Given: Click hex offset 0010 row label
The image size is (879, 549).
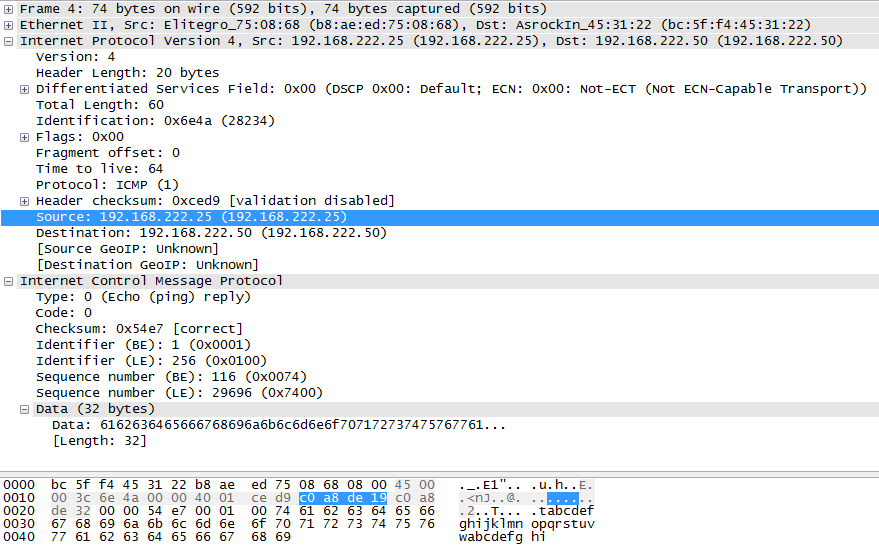Looking at the screenshot, I should 19,498.
